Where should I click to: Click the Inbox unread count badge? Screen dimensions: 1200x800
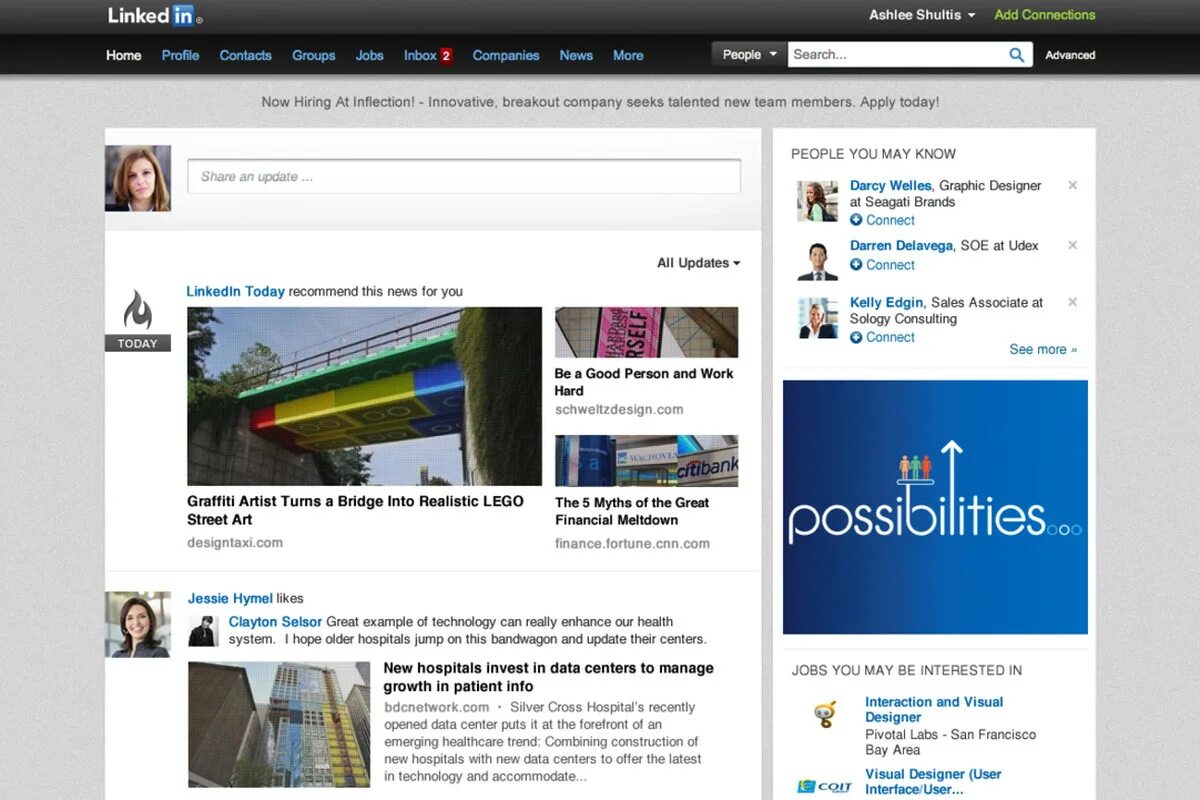pyautogui.click(x=446, y=55)
